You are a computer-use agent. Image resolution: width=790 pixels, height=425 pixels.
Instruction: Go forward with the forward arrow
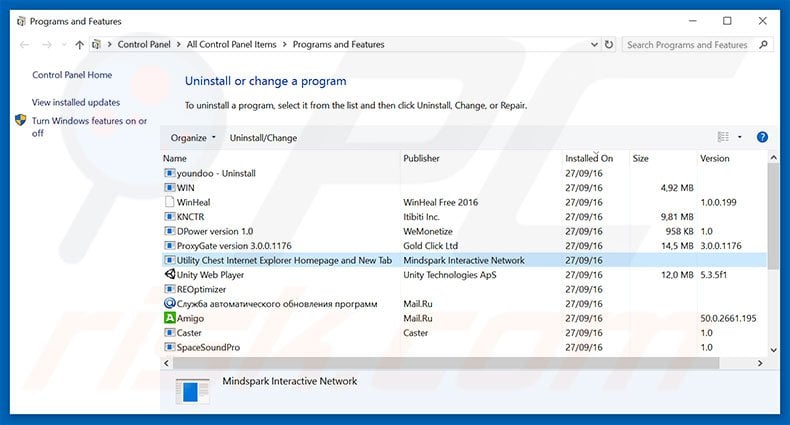[47, 45]
